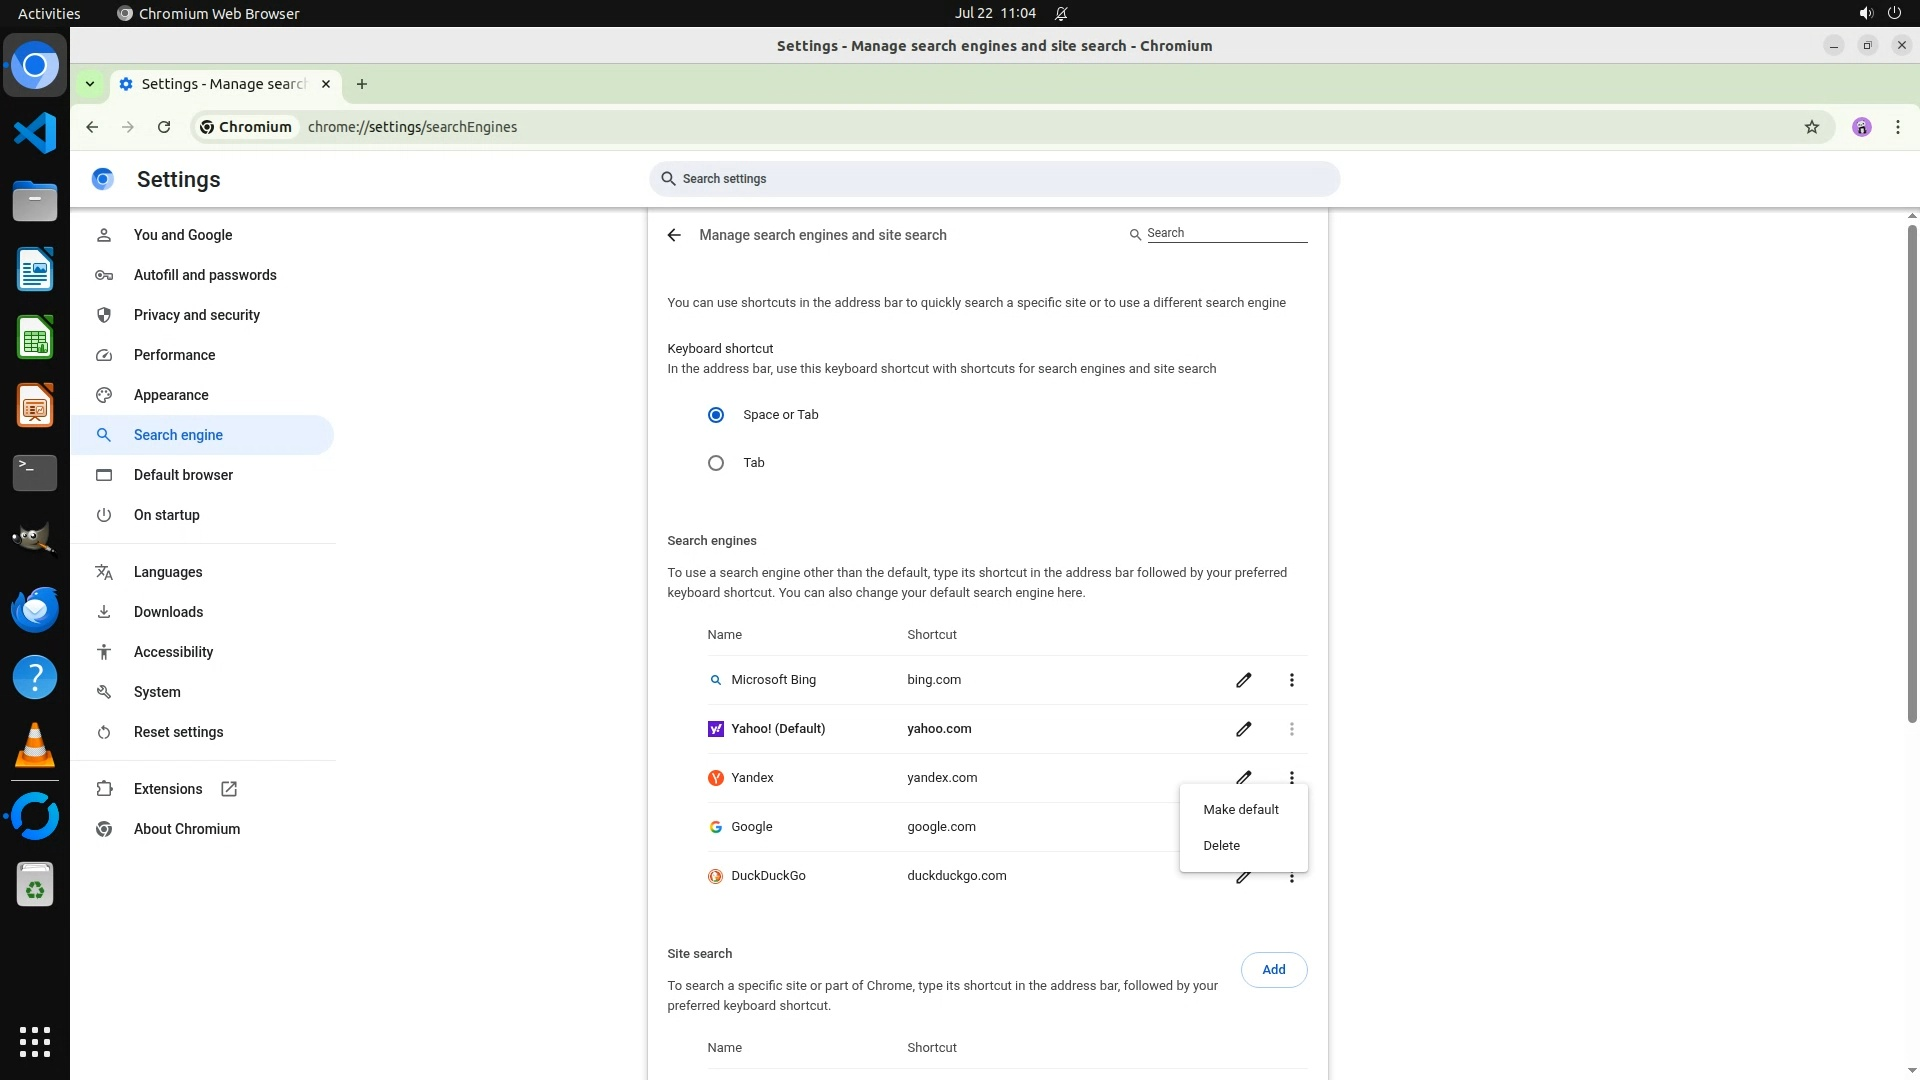Screen dimensions: 1920x1080
Task: Select the Tab-only keyboard shortcut radio
Action: coord(716,463)
